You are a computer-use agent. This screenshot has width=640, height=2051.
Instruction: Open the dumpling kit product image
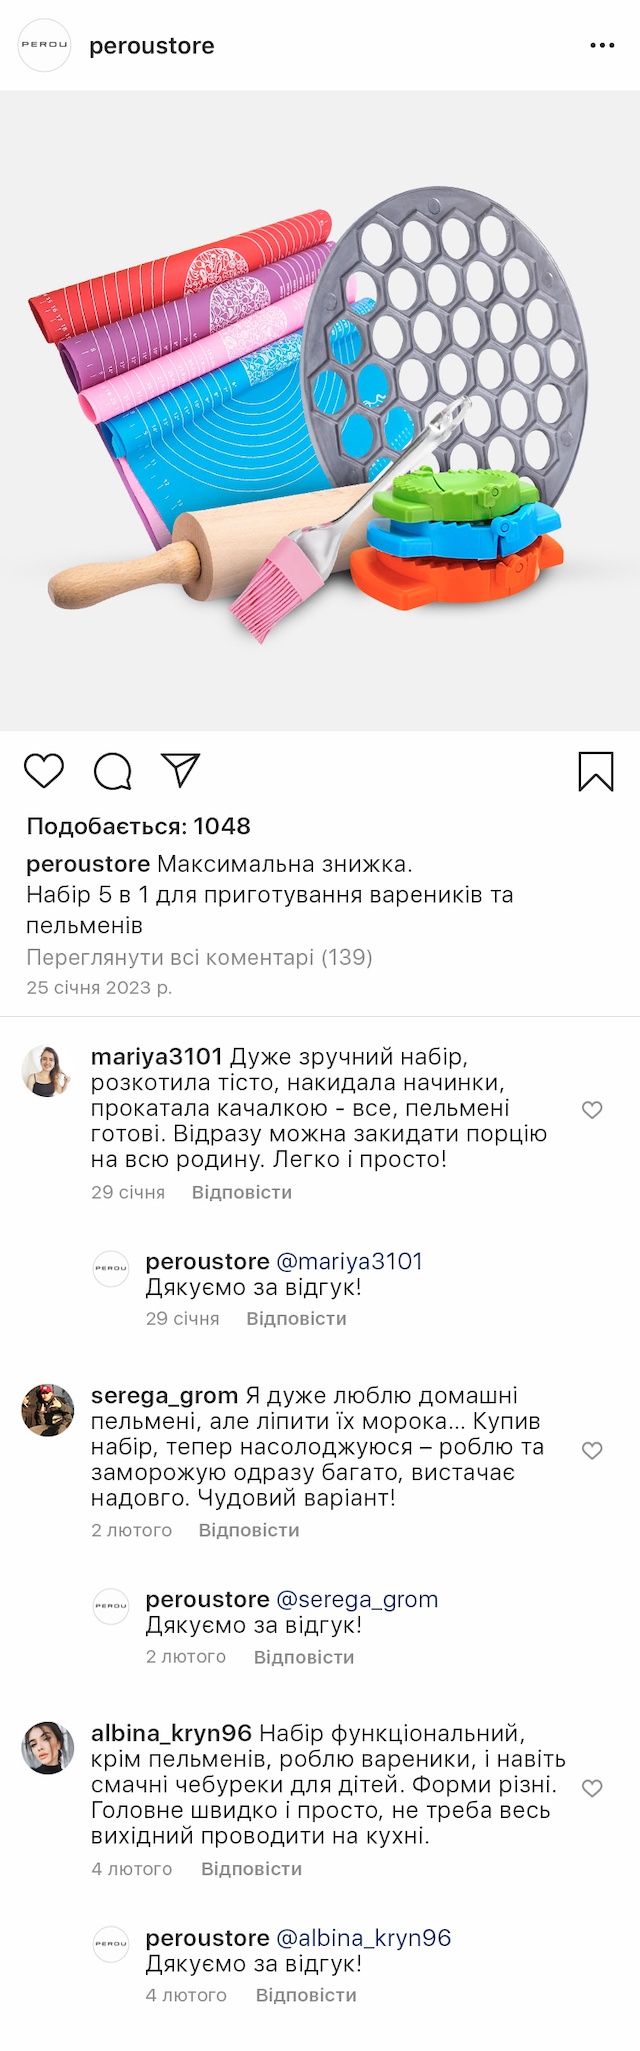click(x=320, y=410)
